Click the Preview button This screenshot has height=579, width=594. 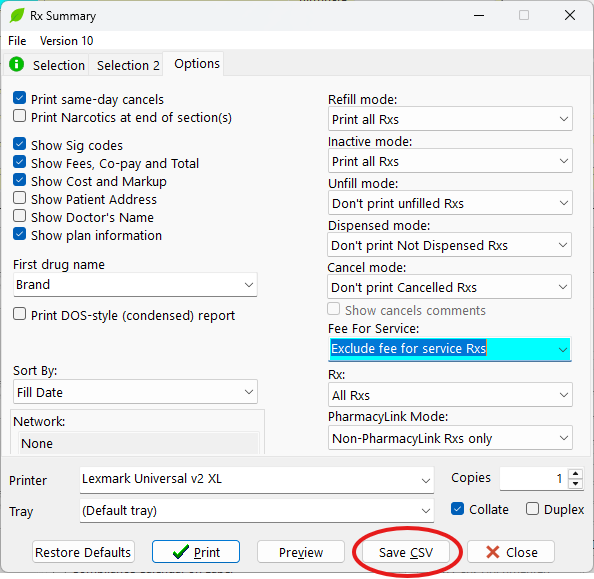tap(301, 552)
